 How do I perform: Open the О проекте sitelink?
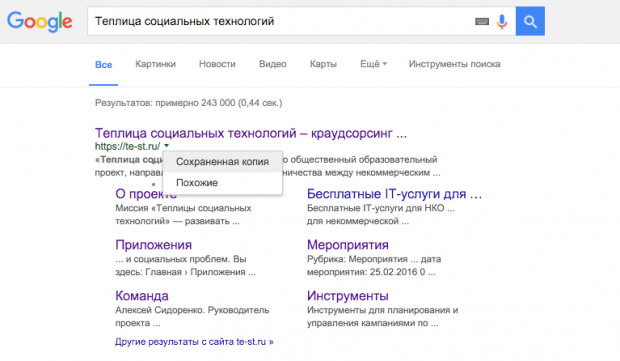pos(146,194)
